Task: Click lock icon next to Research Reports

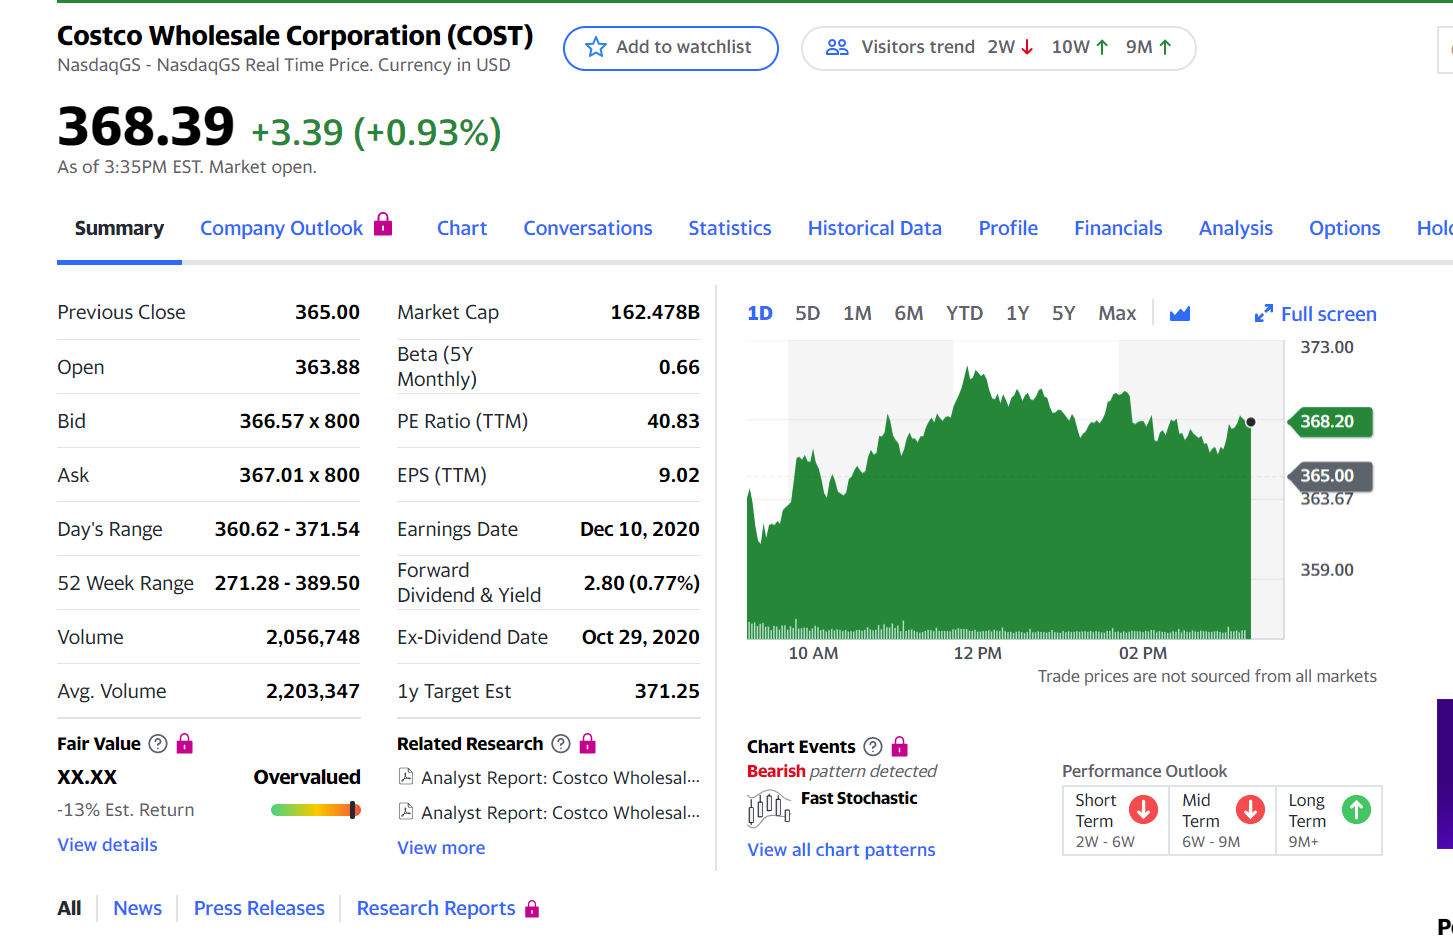Action: click(x=532, y=908)
